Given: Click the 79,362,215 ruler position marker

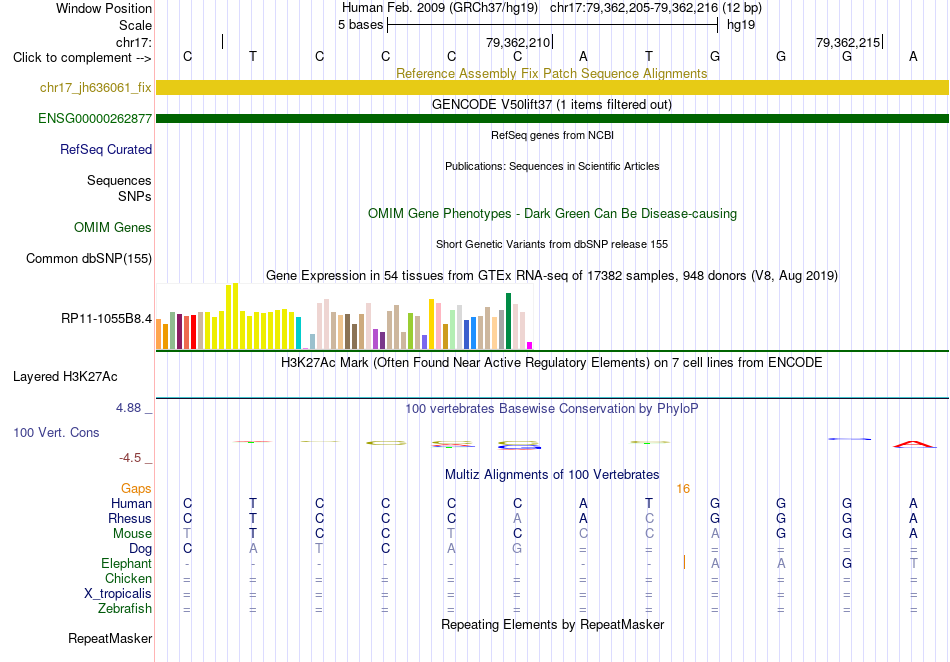Looking at the screenshot, I should click(x=848, y=42).
